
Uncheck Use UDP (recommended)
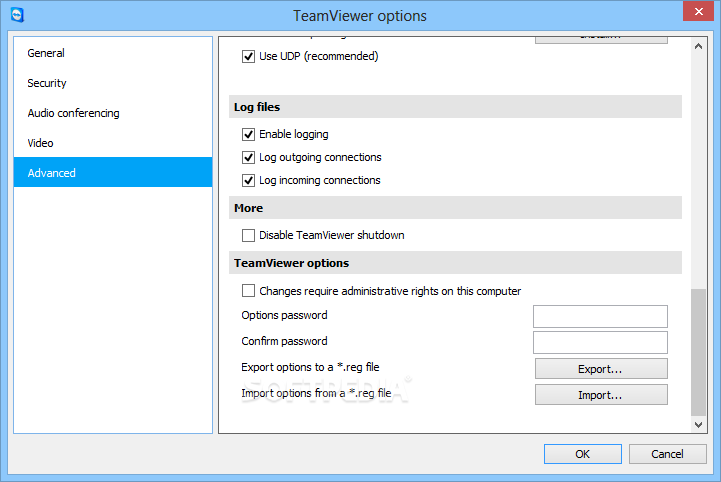point(248,57)
